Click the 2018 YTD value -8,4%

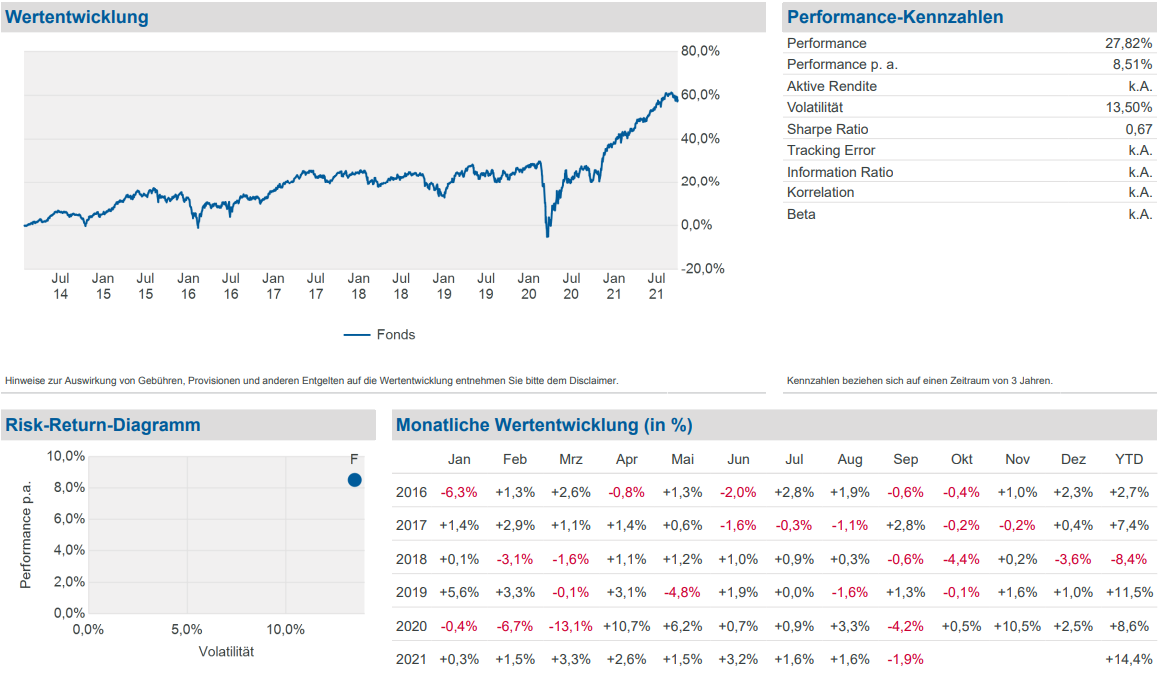1131,559
